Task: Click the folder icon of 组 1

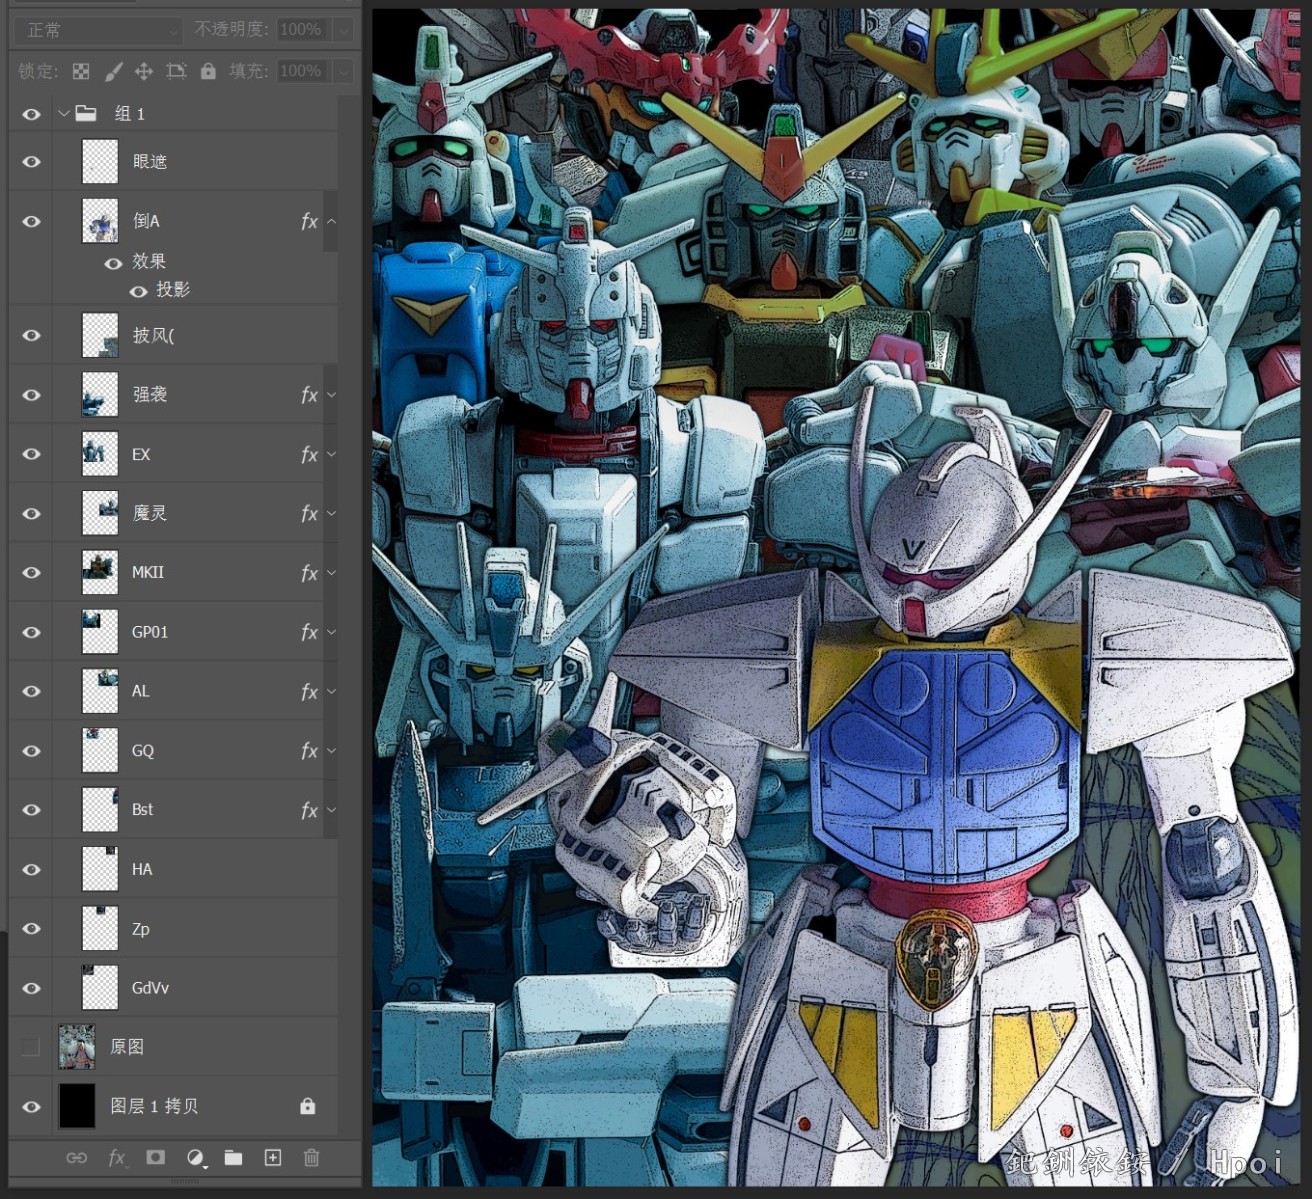Action: tap(87, 113)
